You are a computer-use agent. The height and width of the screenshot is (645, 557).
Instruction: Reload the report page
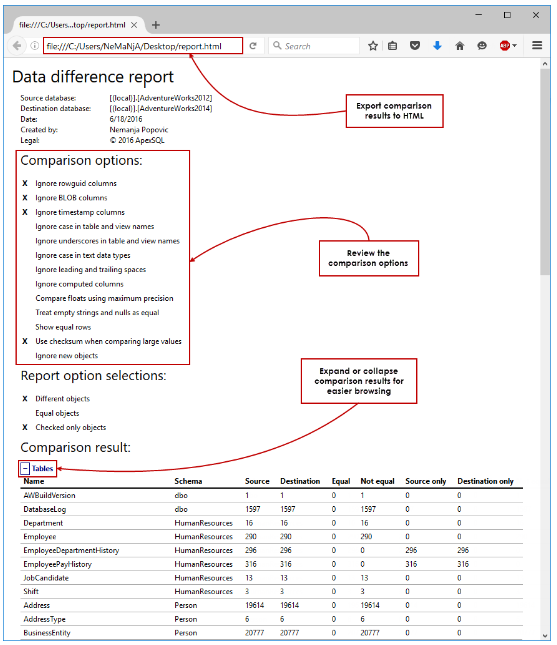click(253, 46)
